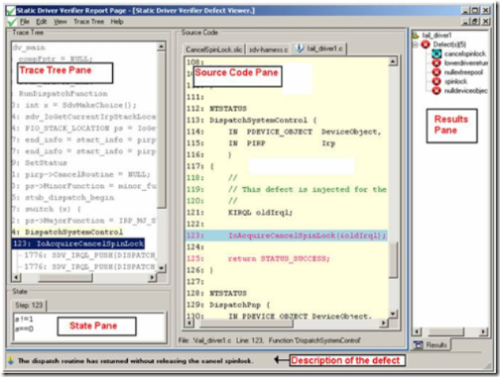500x377 pixels.
Task: Minimize the inner document window
Action: point(466,22)
